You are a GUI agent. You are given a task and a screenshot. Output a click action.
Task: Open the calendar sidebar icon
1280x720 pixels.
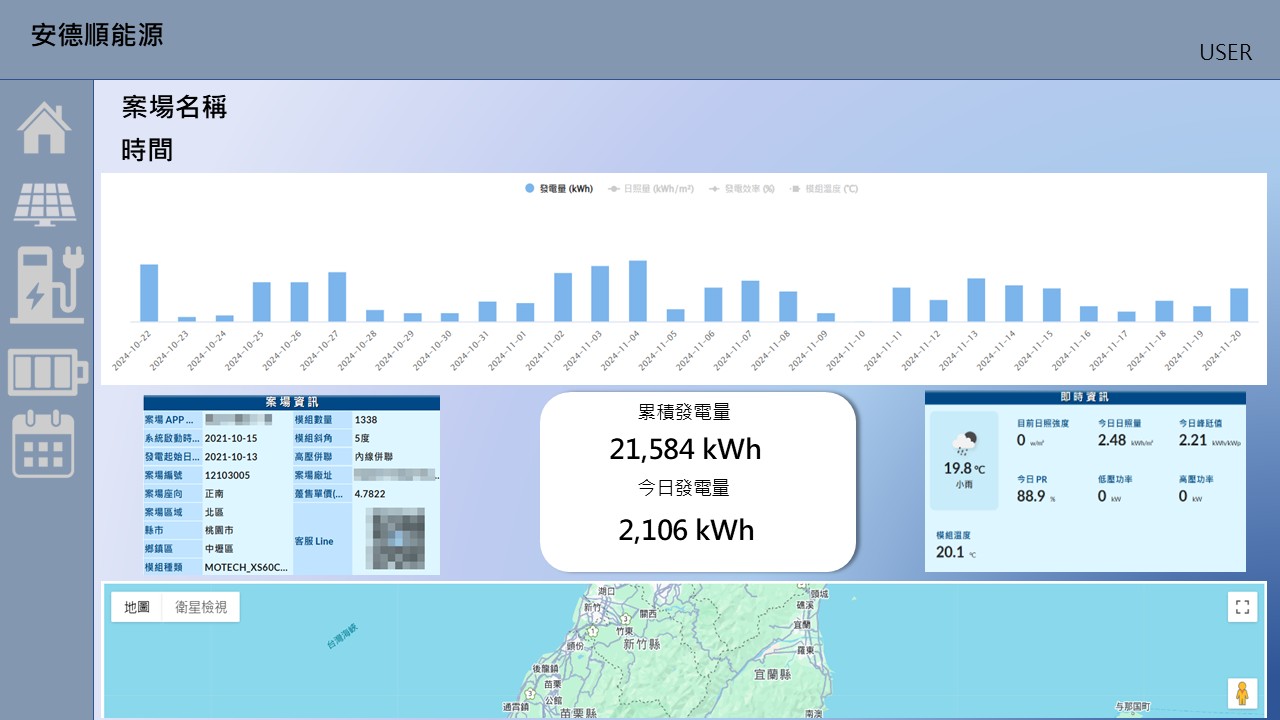point(44,444)
